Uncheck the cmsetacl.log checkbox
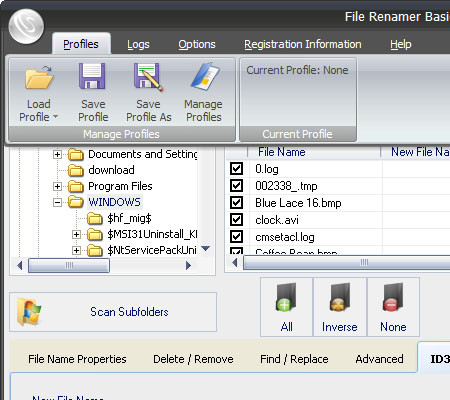 coord(236,236)
